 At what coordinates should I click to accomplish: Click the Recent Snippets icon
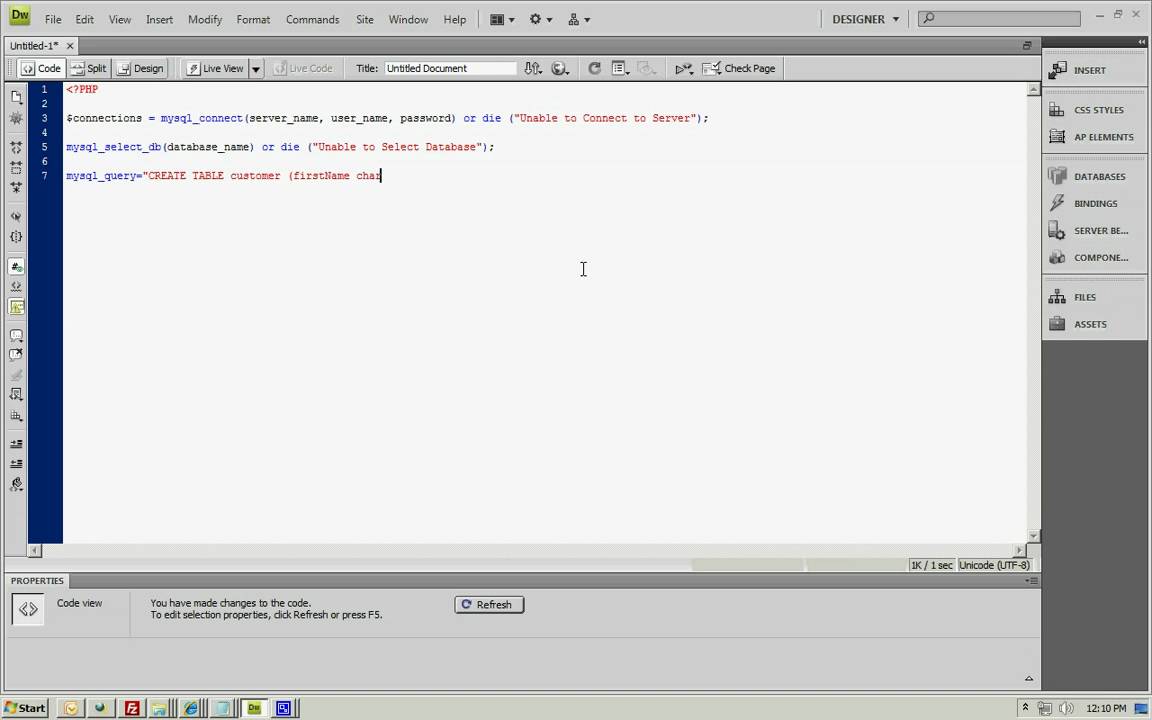click(16, 395)
